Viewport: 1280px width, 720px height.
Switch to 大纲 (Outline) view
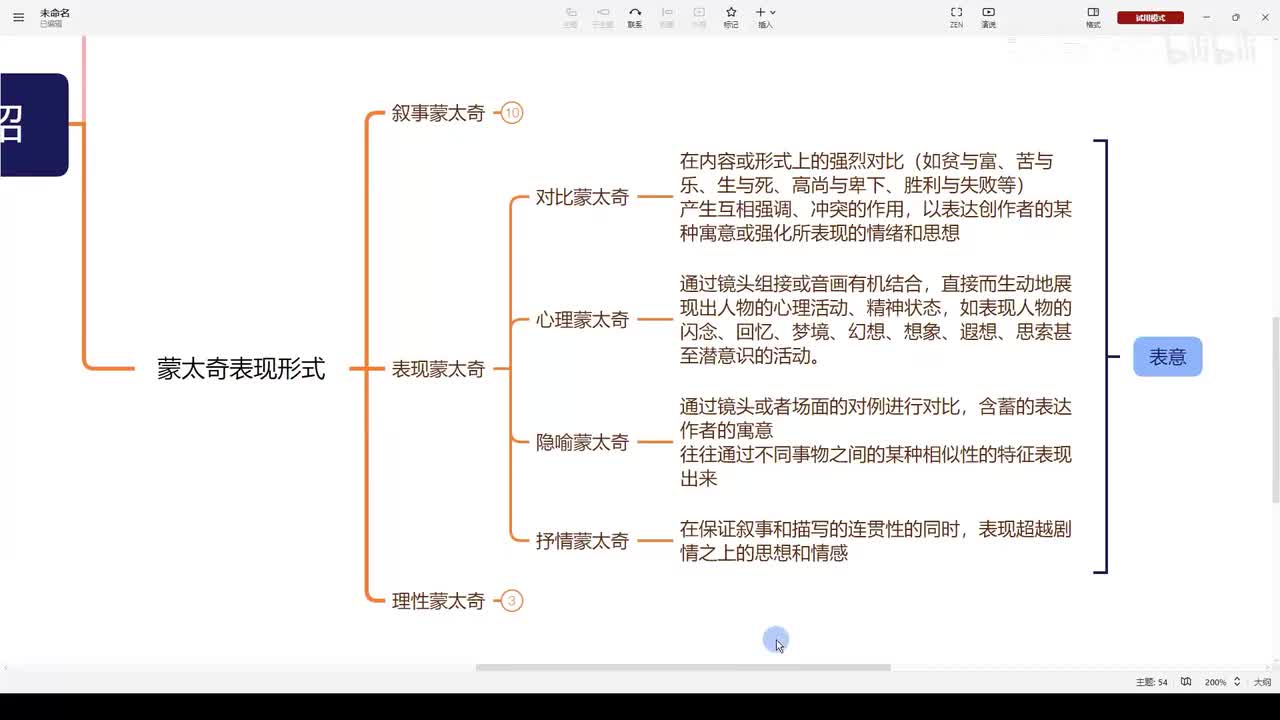click(x=1262, y=682)
